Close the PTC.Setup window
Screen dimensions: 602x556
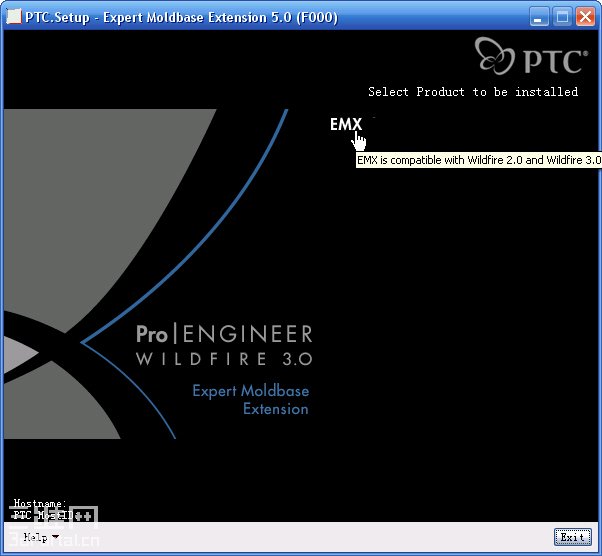click(585, 17)
